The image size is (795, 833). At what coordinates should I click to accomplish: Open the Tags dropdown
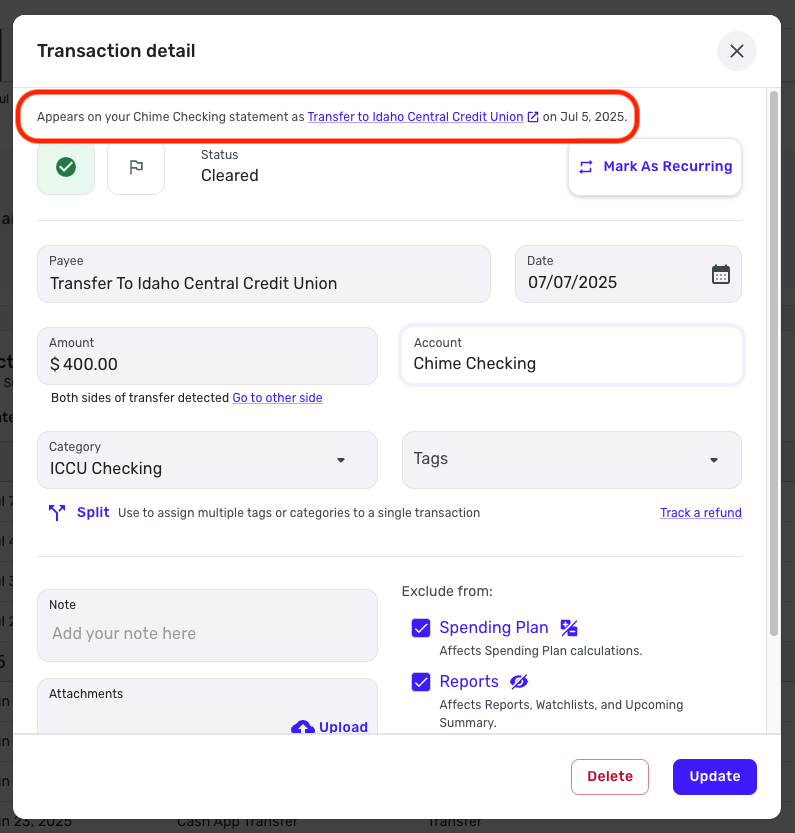[572, 460]
